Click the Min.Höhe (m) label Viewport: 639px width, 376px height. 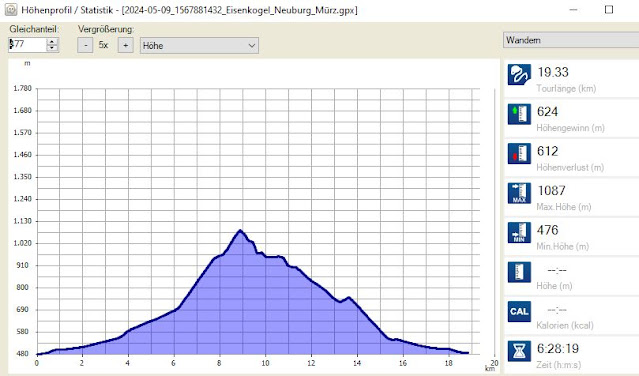pyautogui.click(x=562, y=246)
